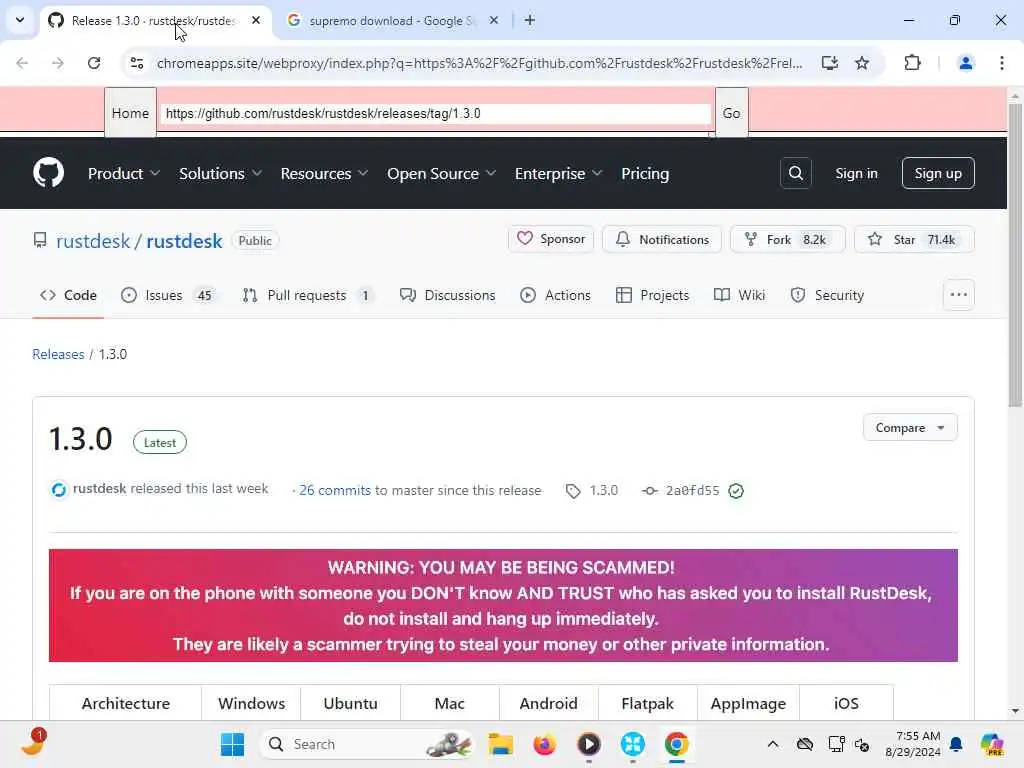Open Windows Start button
This screenshot has width=1024, height=768.
(x=232, y=744)
